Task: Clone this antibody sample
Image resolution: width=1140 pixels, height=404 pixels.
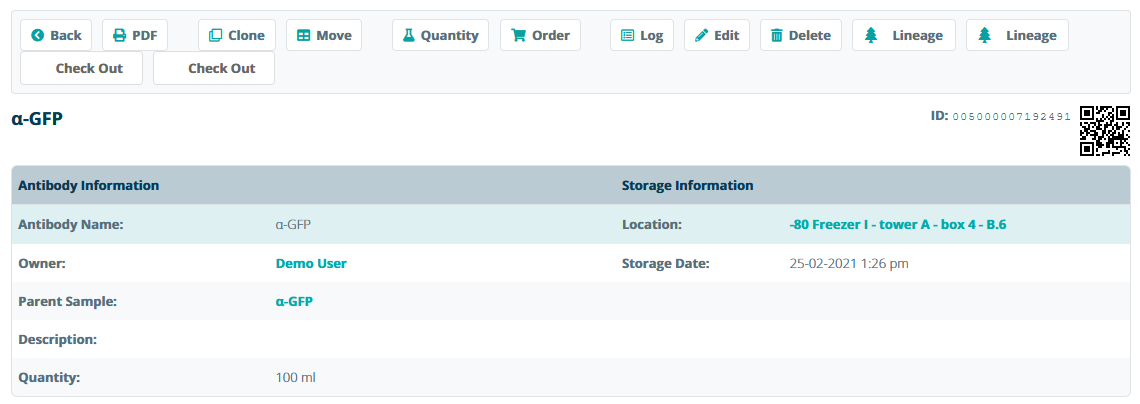Action: (x=236, y=35)
